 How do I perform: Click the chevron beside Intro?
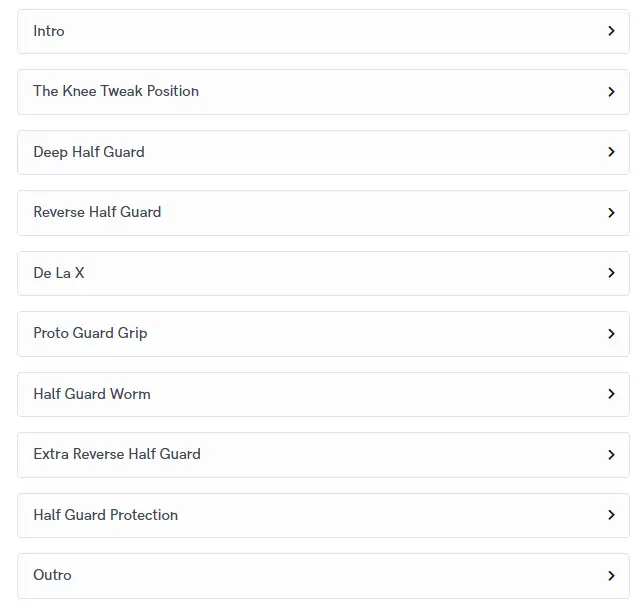[611, 31]
